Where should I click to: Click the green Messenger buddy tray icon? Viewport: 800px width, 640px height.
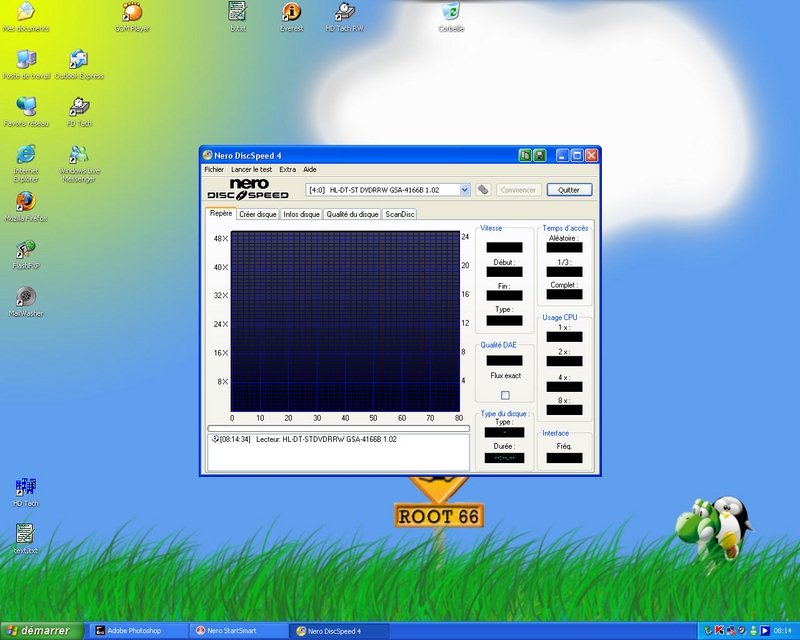click(x=753, y=631)
